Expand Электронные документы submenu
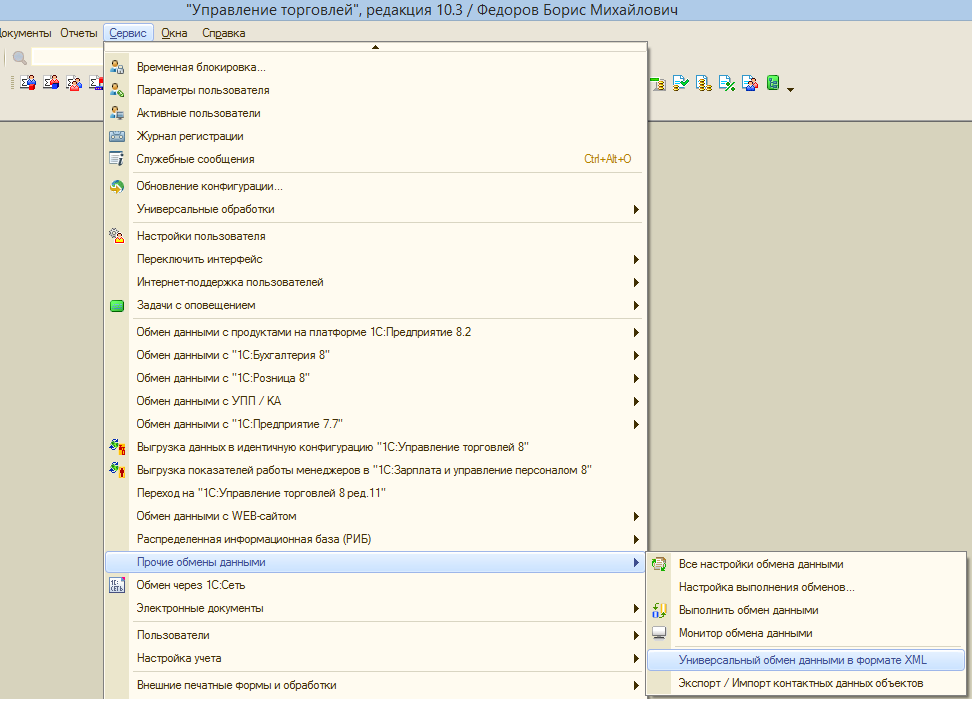The height and width of the screenshot is (701, 973). pos(376,608)
